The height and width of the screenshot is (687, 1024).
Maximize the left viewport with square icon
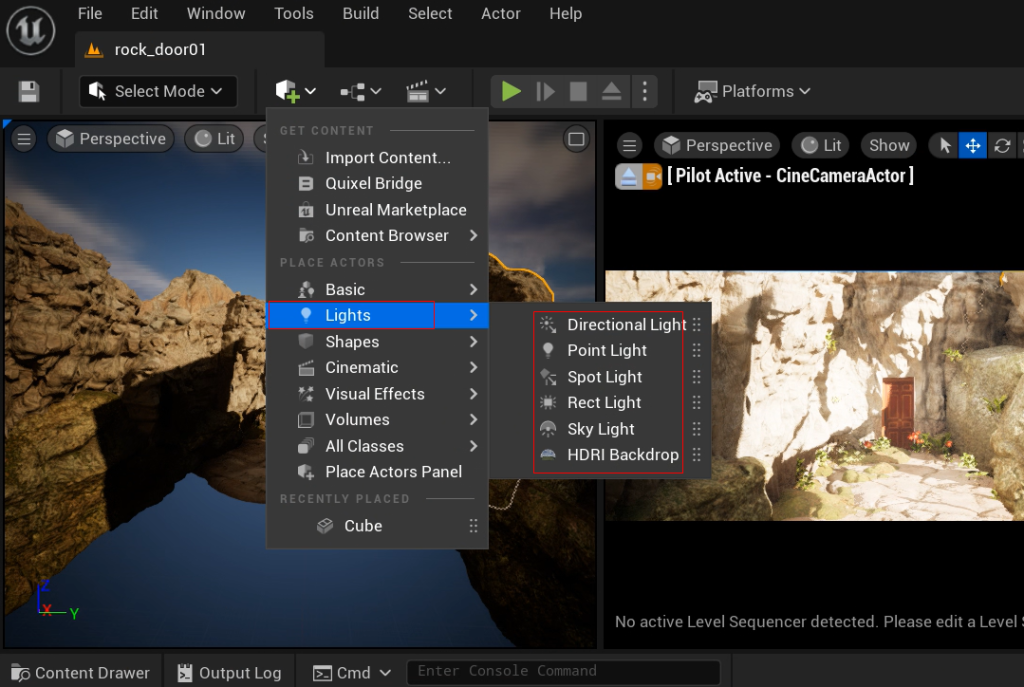(576, 139)
